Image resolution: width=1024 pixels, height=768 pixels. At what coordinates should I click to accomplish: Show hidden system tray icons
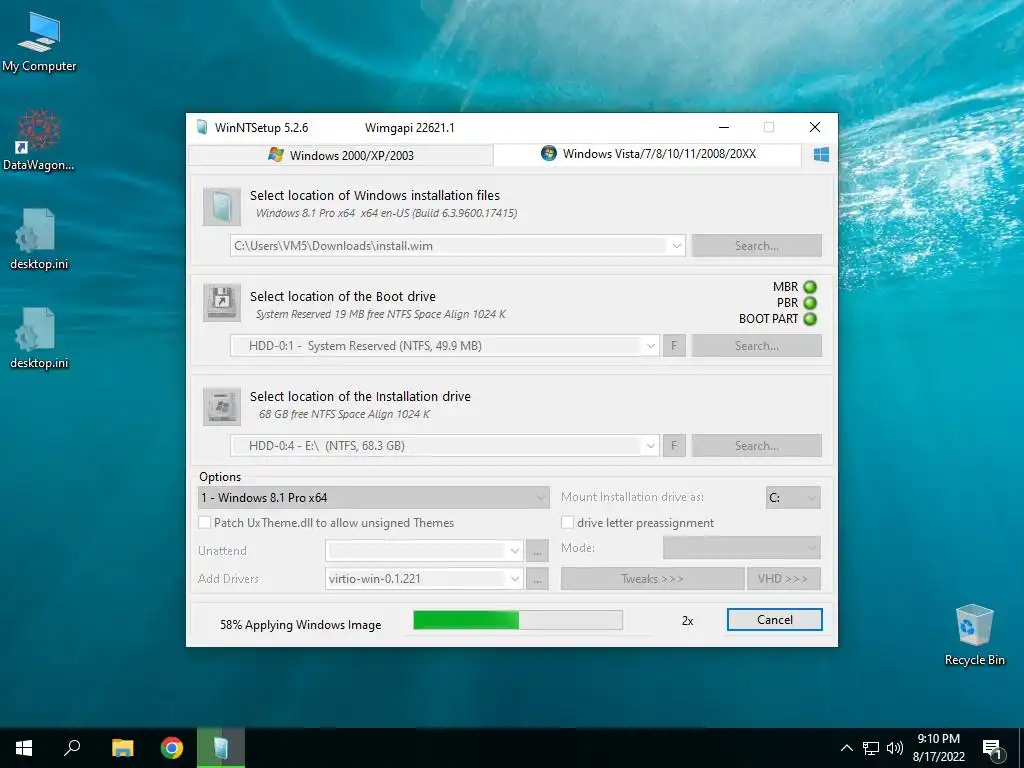(846, 748)
